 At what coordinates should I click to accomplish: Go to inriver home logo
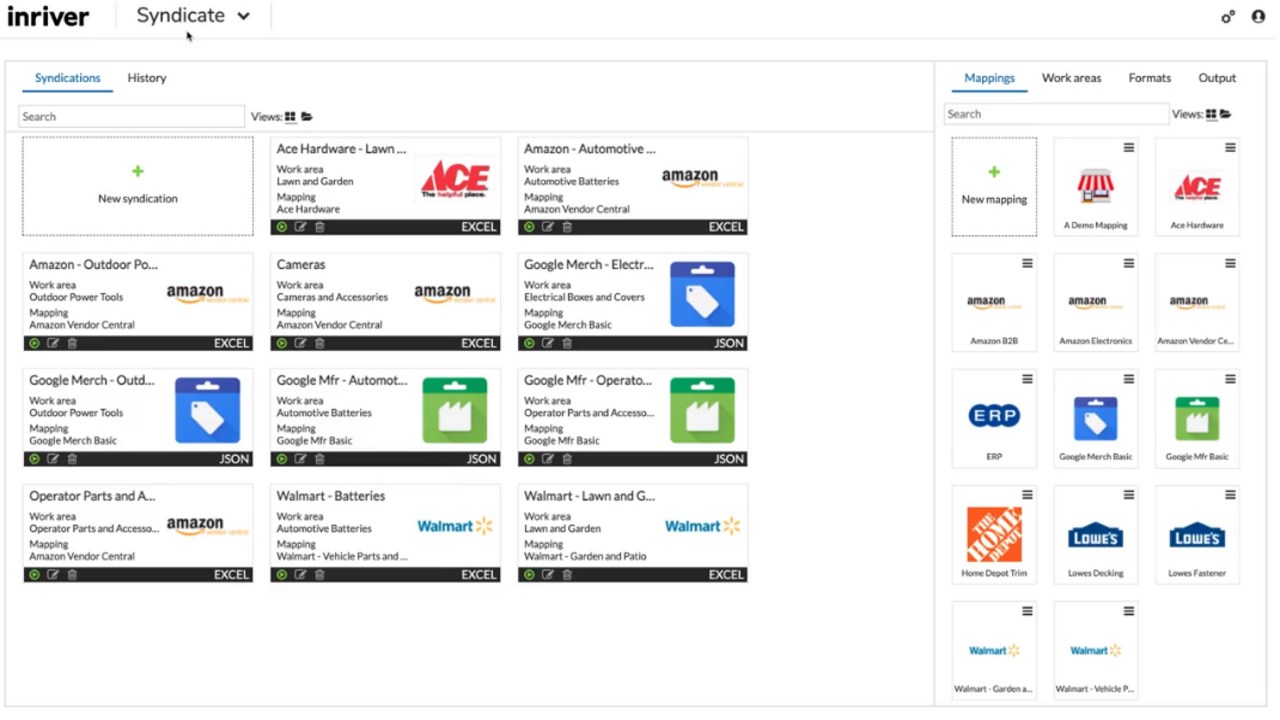click(x=48, y=16)
